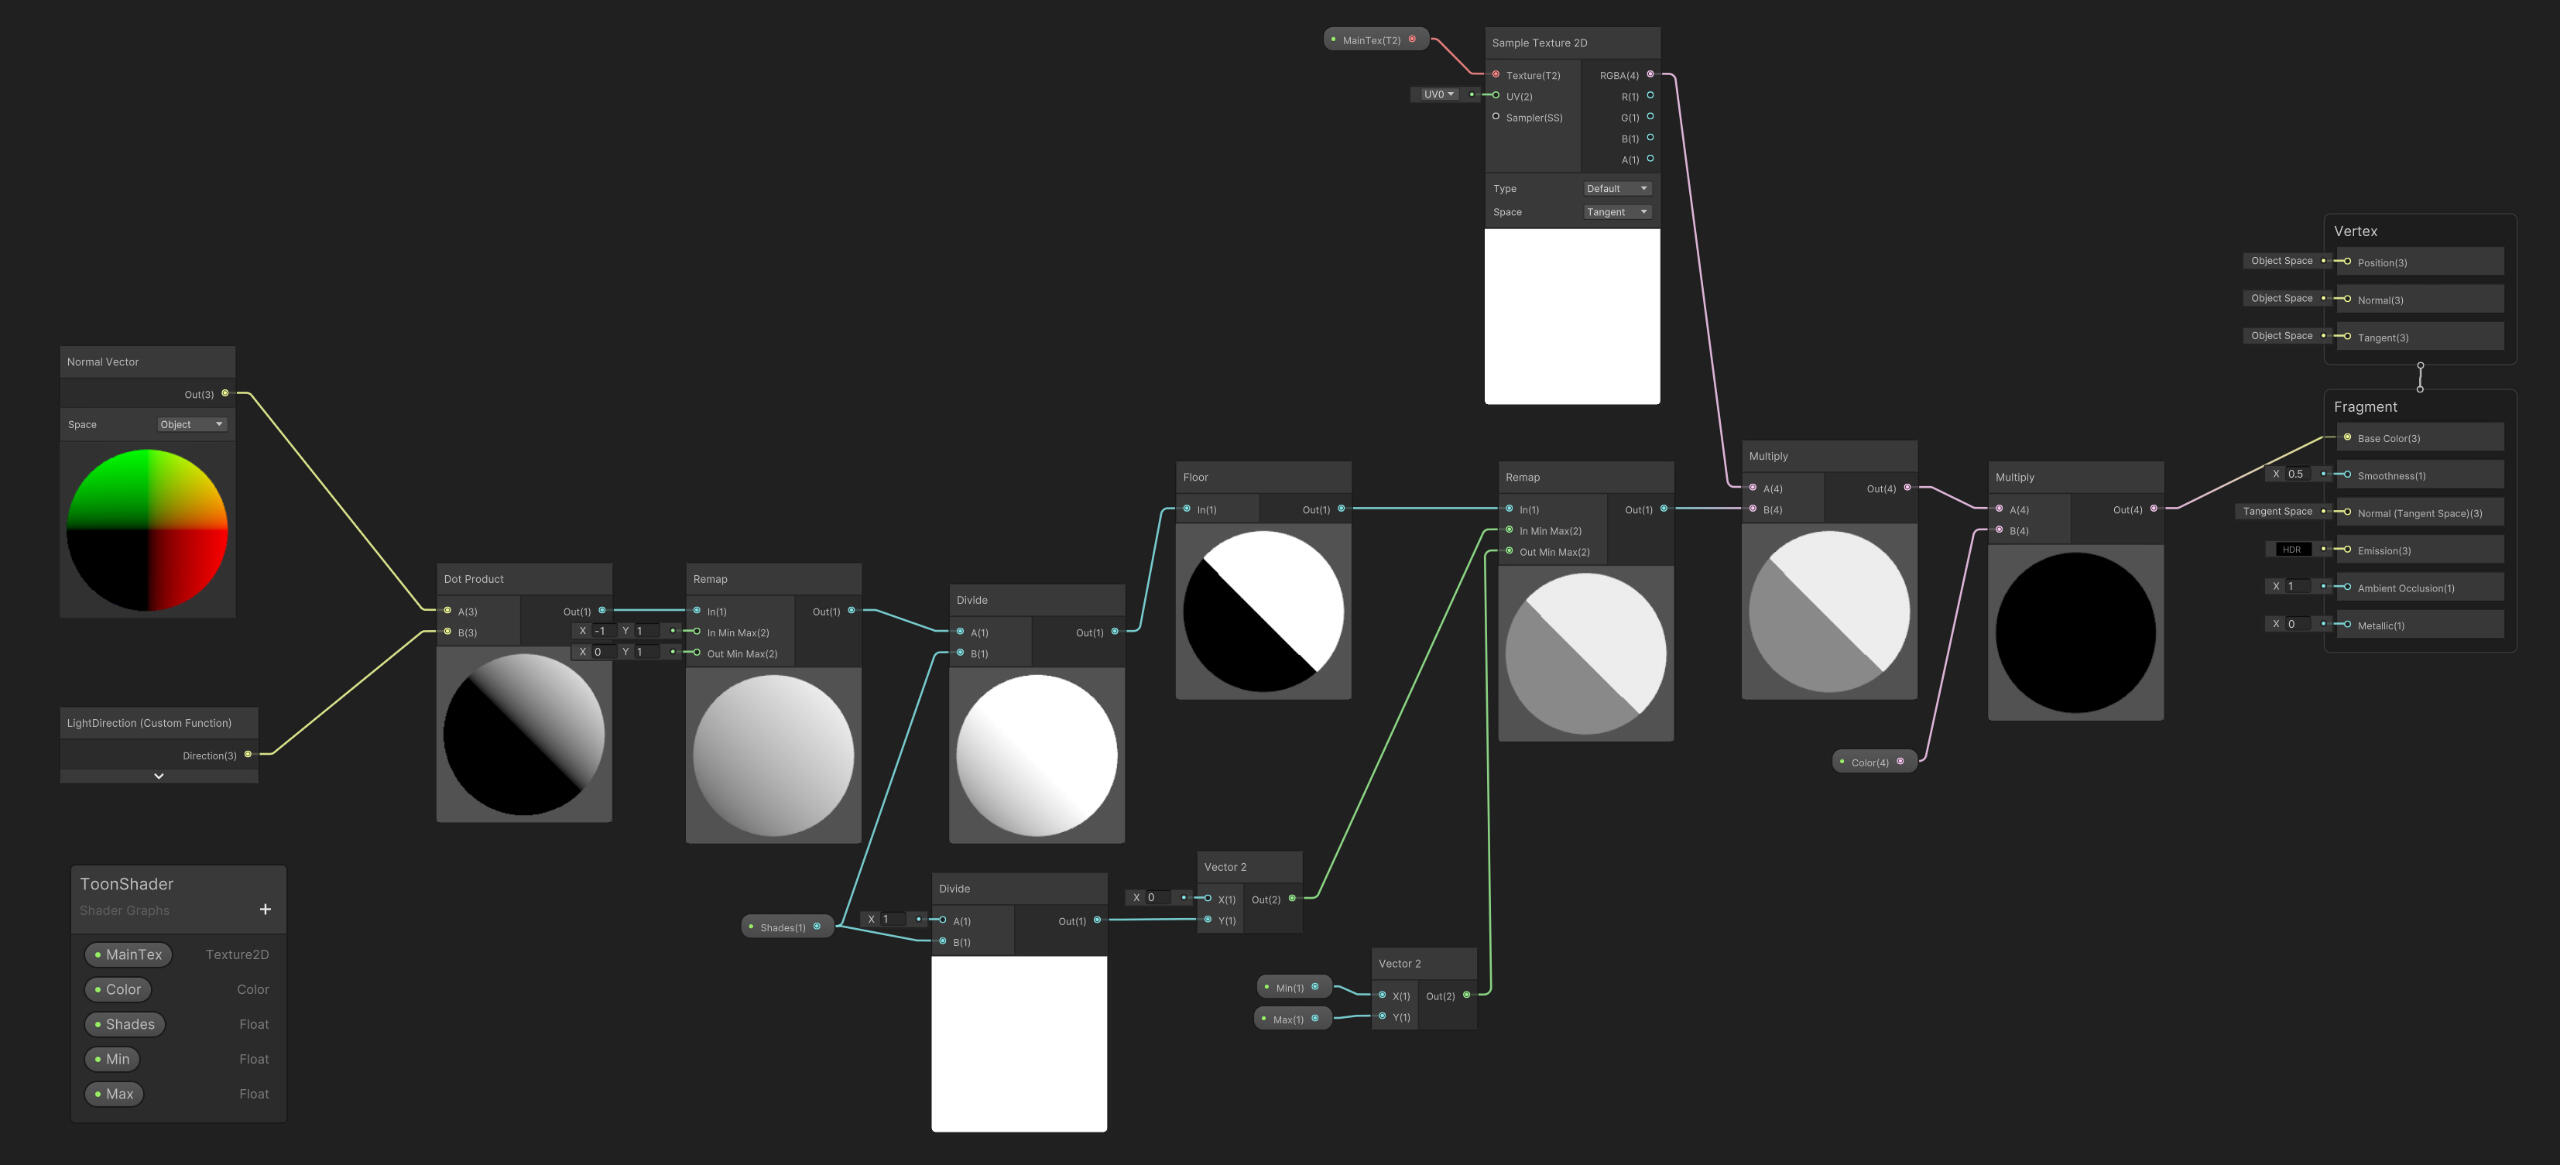Expand the LightDirection node chevron
The image size is (2560, 1165).
click(159, 776)
